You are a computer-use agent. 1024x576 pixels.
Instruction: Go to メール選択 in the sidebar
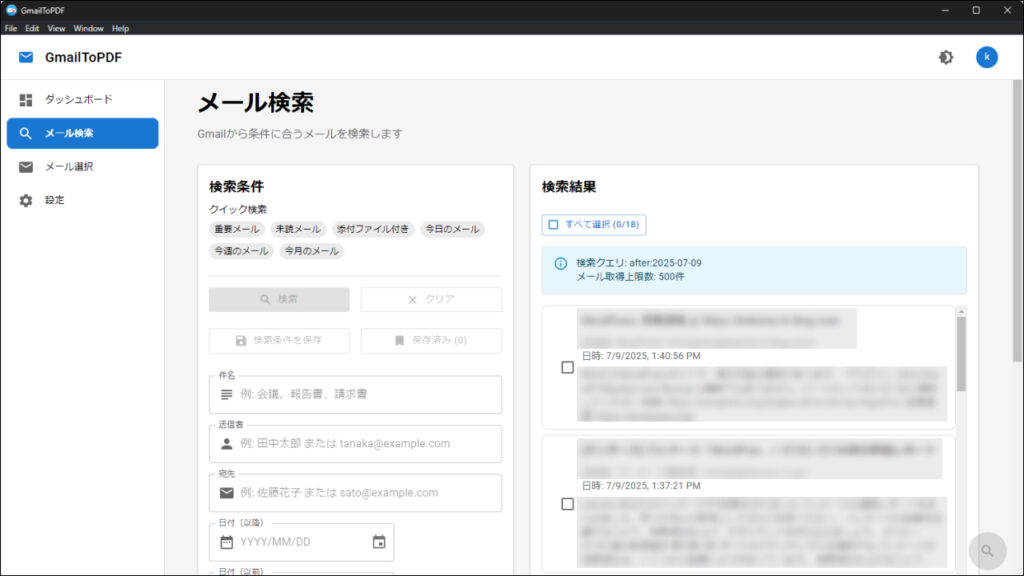pyautogui.click(x=83, y=167)
